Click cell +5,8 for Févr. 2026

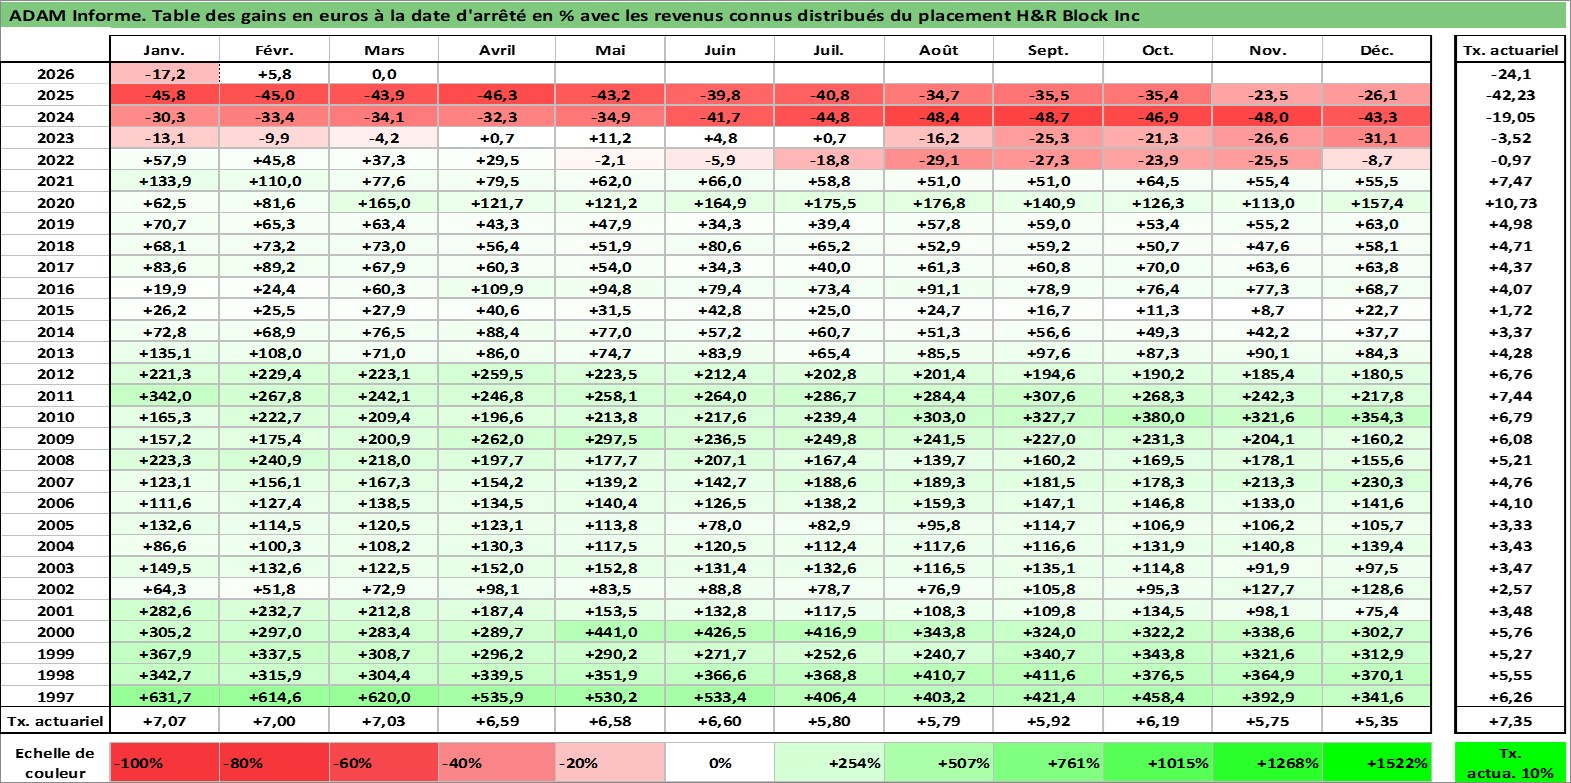(274, 74)
